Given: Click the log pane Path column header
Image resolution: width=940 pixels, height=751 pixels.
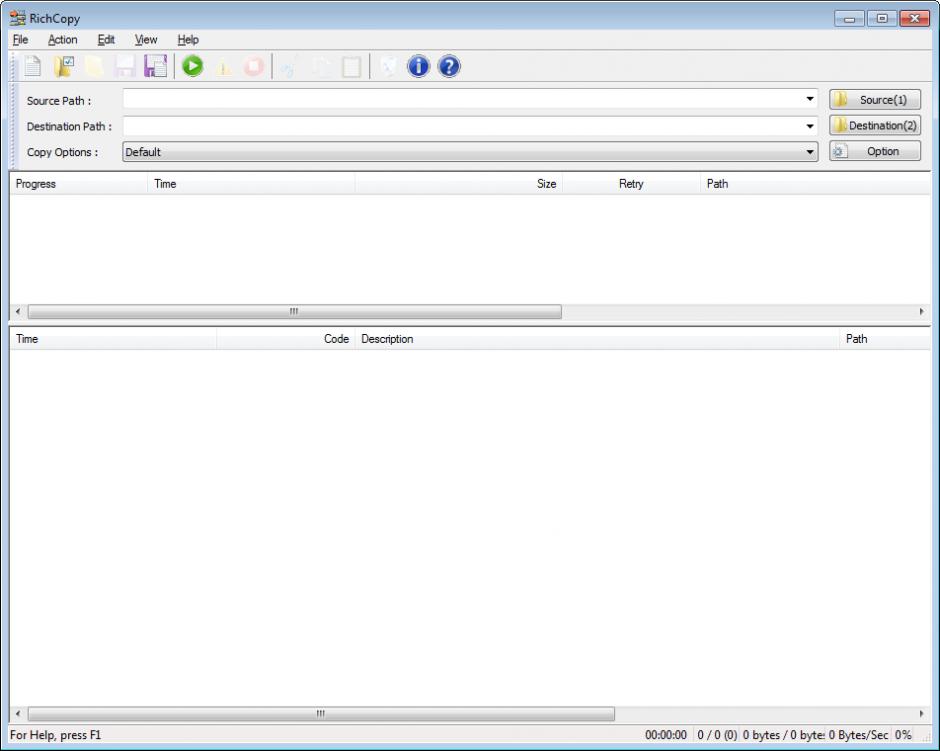Looking at the screenshot, I should [885, 339].
